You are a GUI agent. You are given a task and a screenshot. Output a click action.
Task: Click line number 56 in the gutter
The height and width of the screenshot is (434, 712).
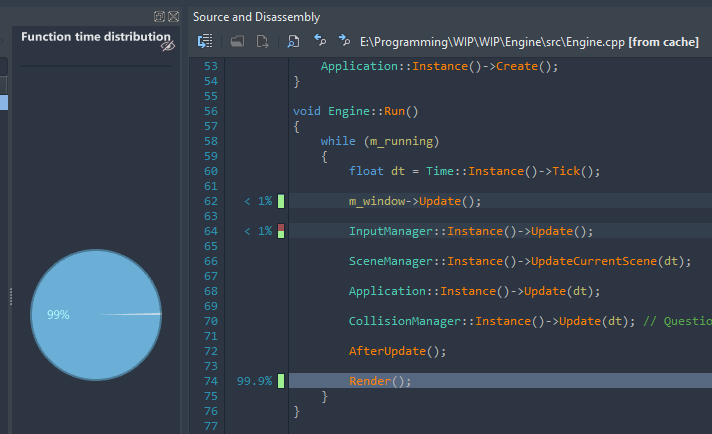click(211, 111)
